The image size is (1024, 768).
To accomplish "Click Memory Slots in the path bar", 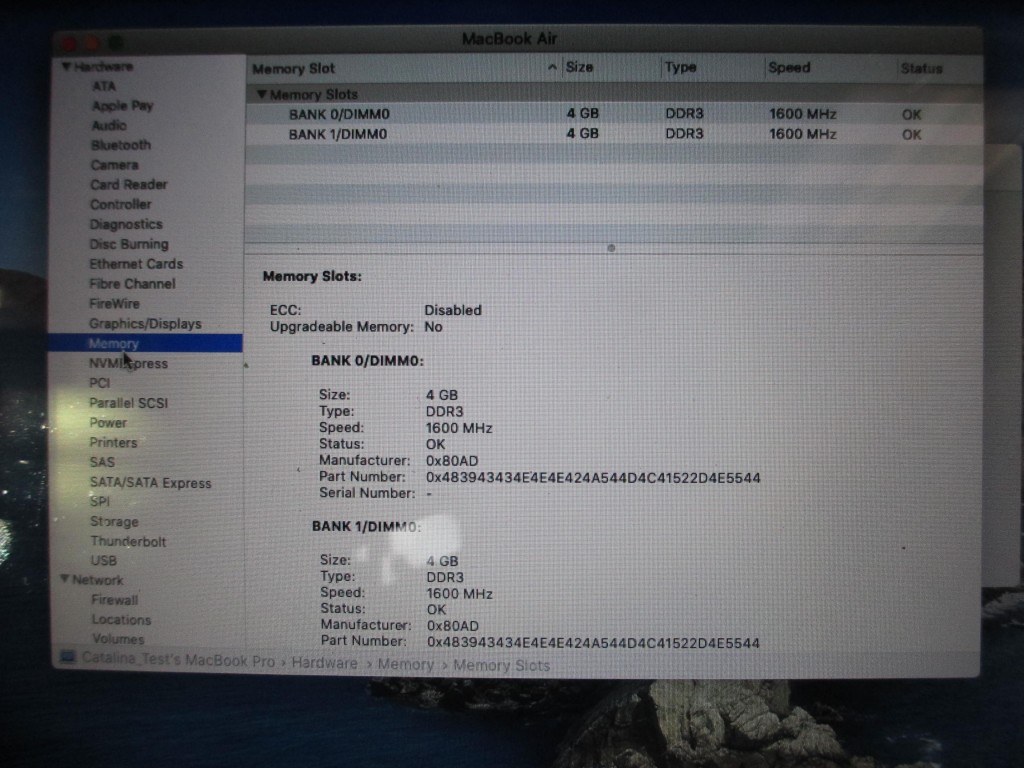I will click(502, 665).
